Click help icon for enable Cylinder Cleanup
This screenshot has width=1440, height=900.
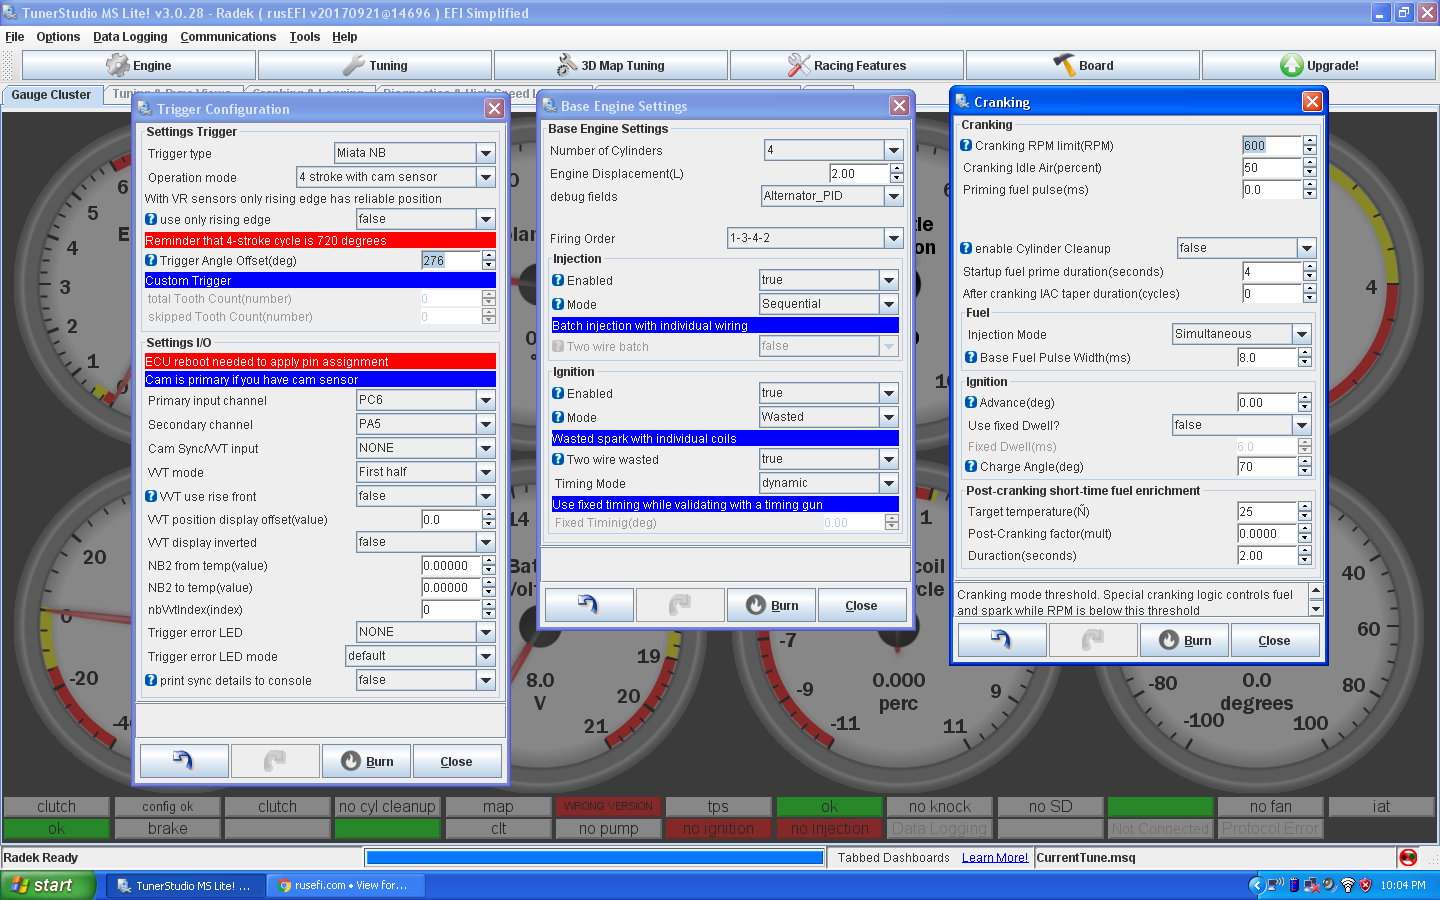tap(966, 248)
